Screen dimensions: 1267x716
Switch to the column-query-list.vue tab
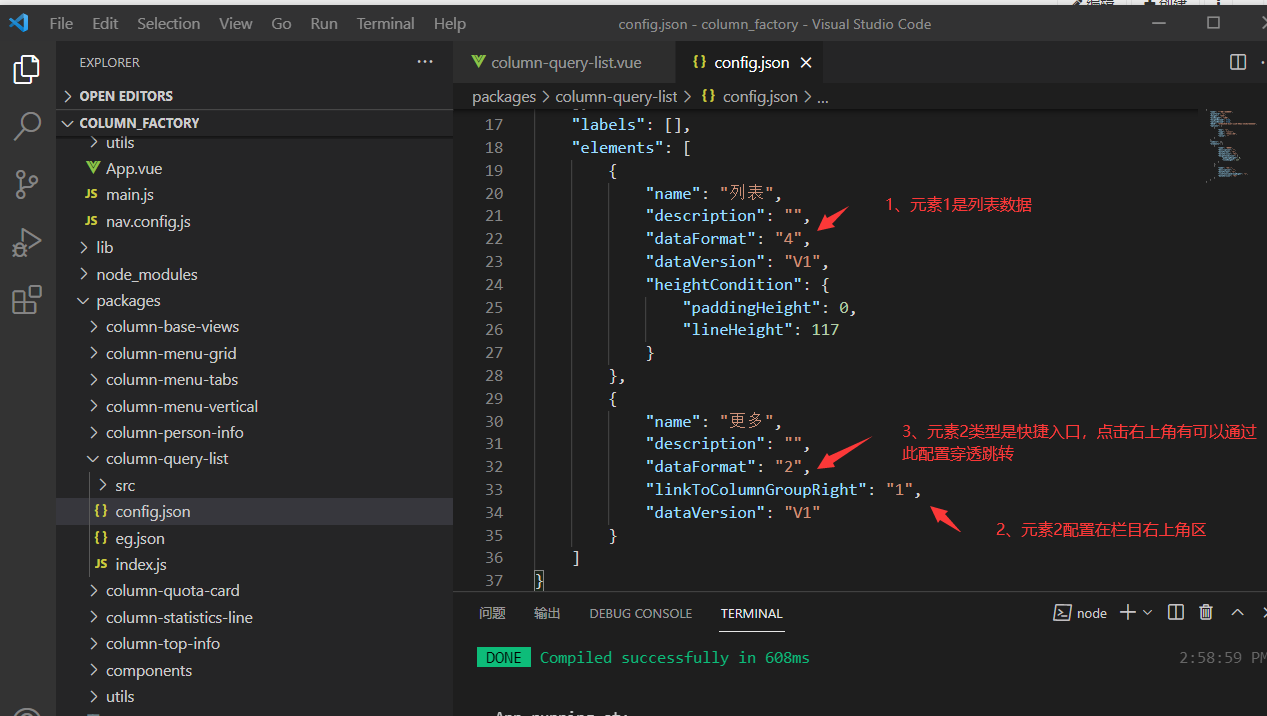(565, 62)
